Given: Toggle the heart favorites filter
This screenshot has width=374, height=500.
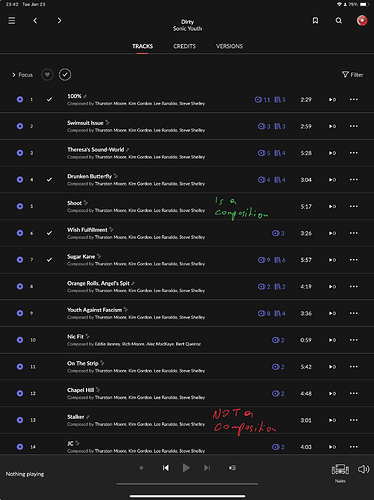Looking at the screenshot, I should click(47, 75).
